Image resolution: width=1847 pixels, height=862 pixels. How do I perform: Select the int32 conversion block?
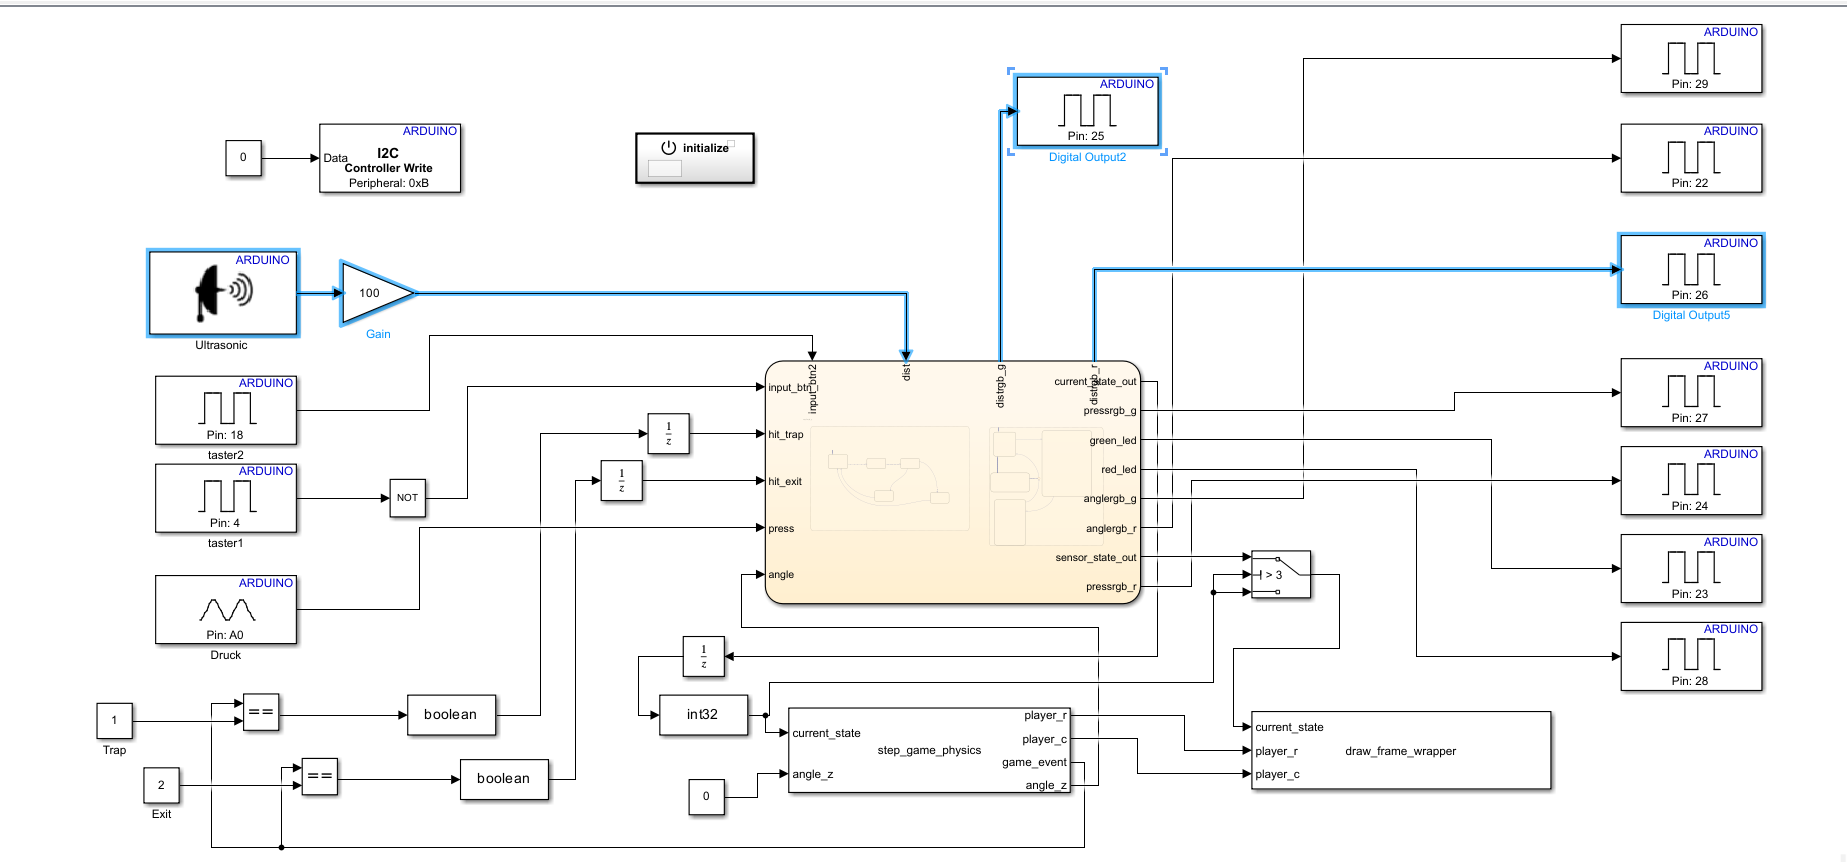pos(703,715)
